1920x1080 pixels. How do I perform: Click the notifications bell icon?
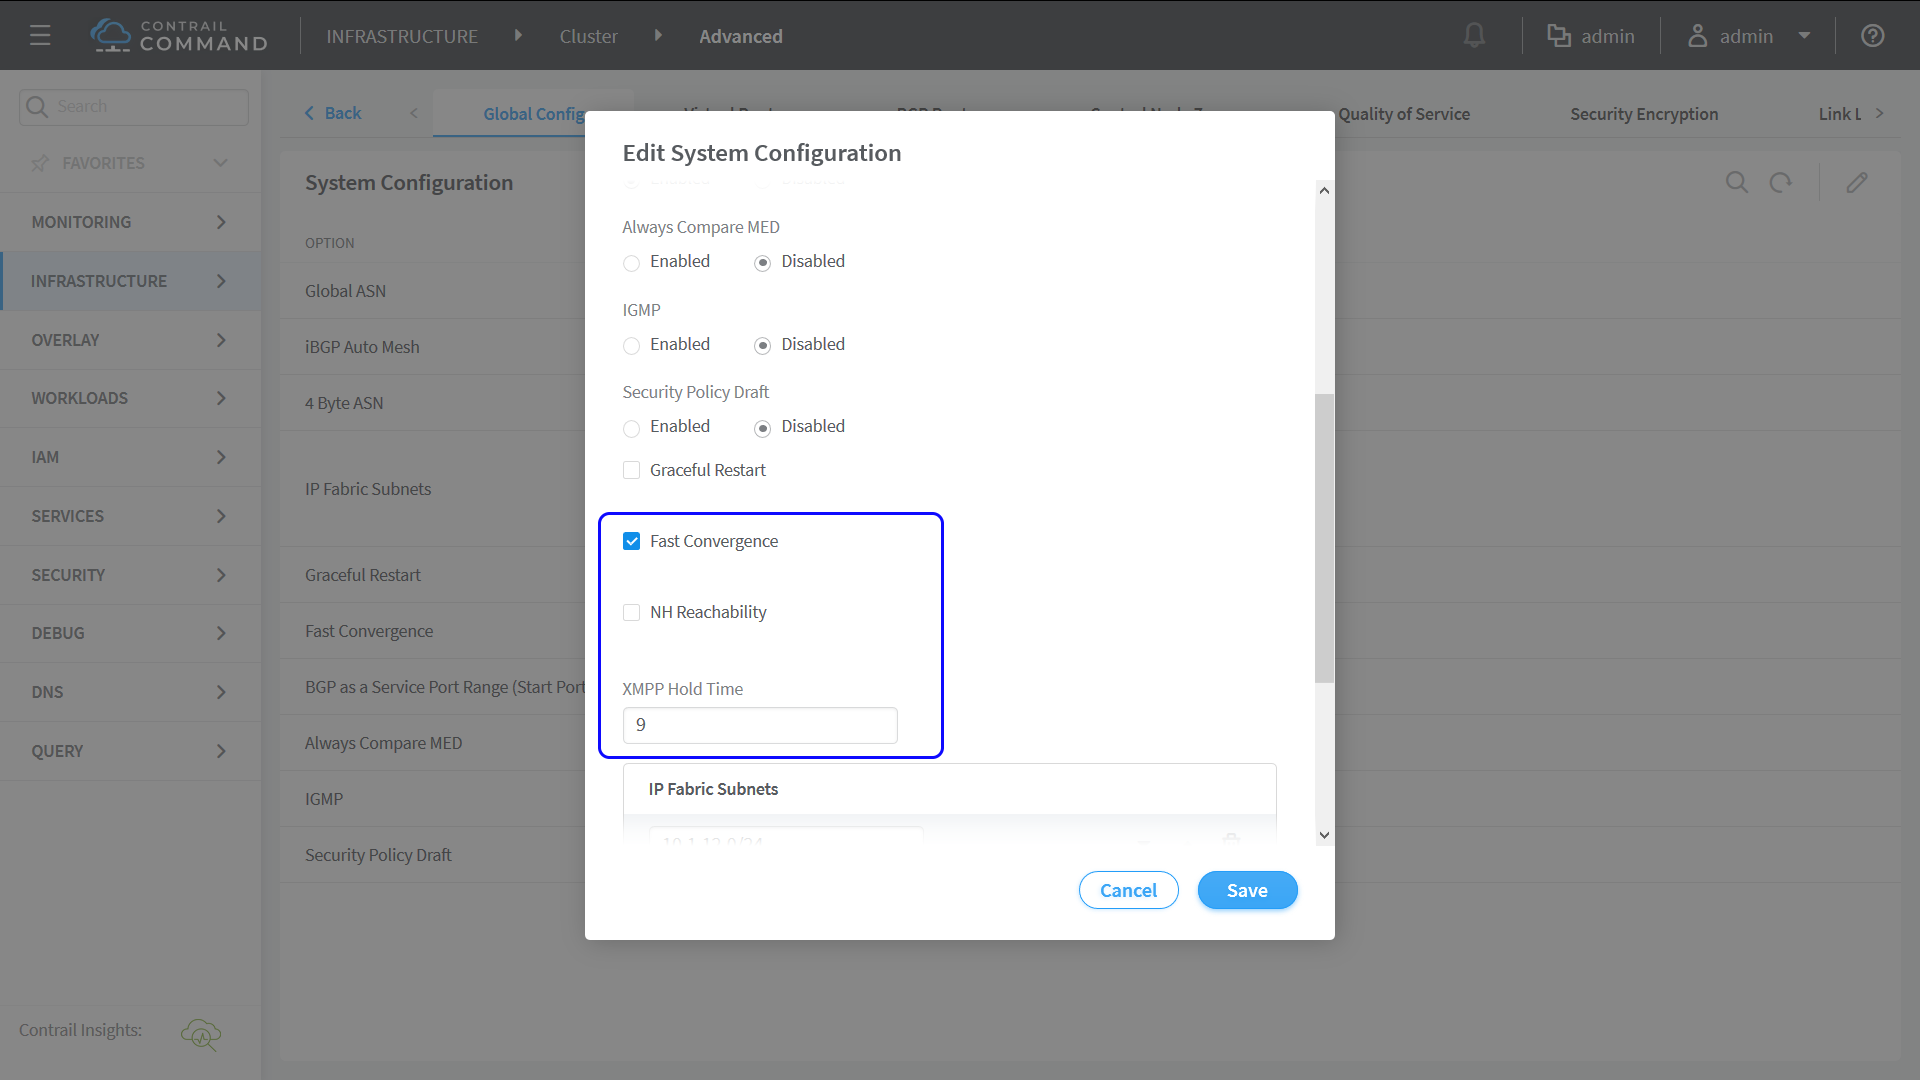(x=1474, y=36)
